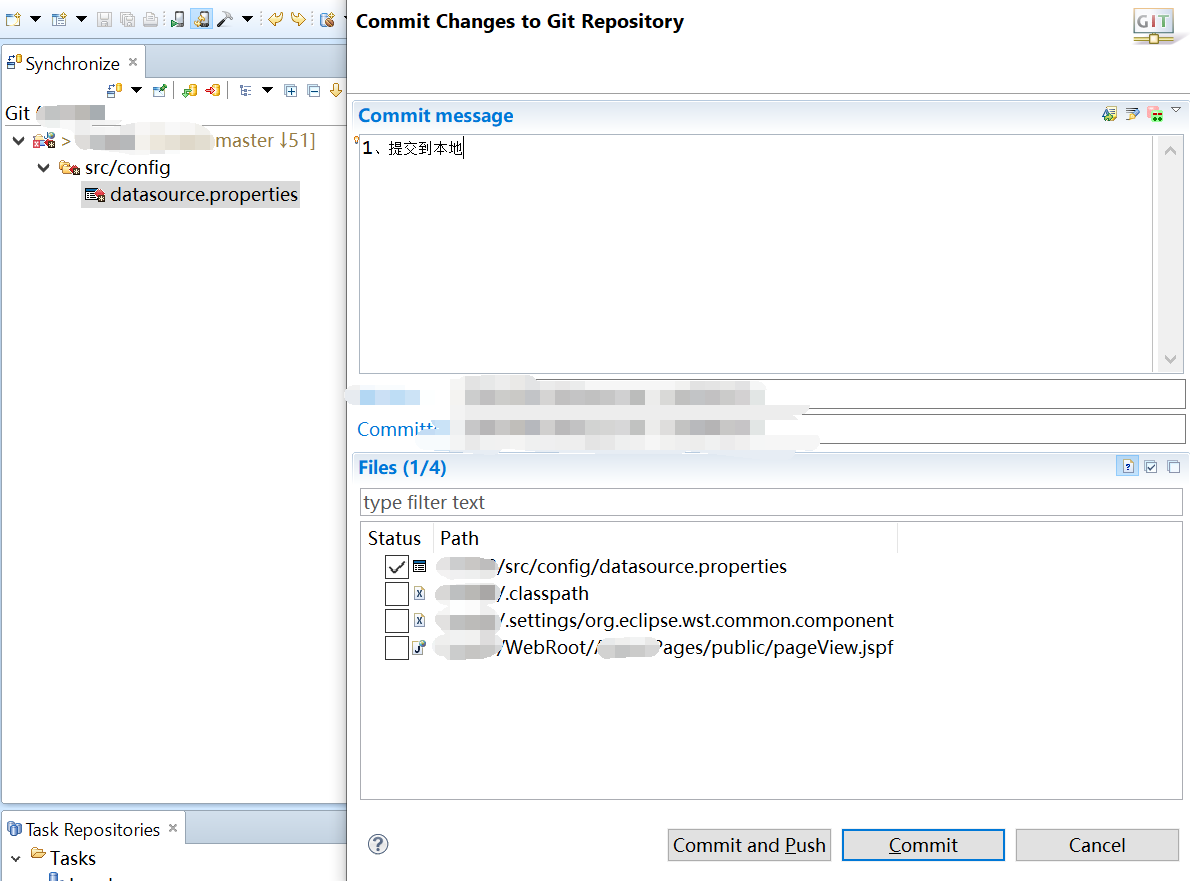Image resolution: width=1190 pixels, height=881 pixels.
Task: Click the Push icon in Synchronize toolbar
Action: tap(212, 91)
